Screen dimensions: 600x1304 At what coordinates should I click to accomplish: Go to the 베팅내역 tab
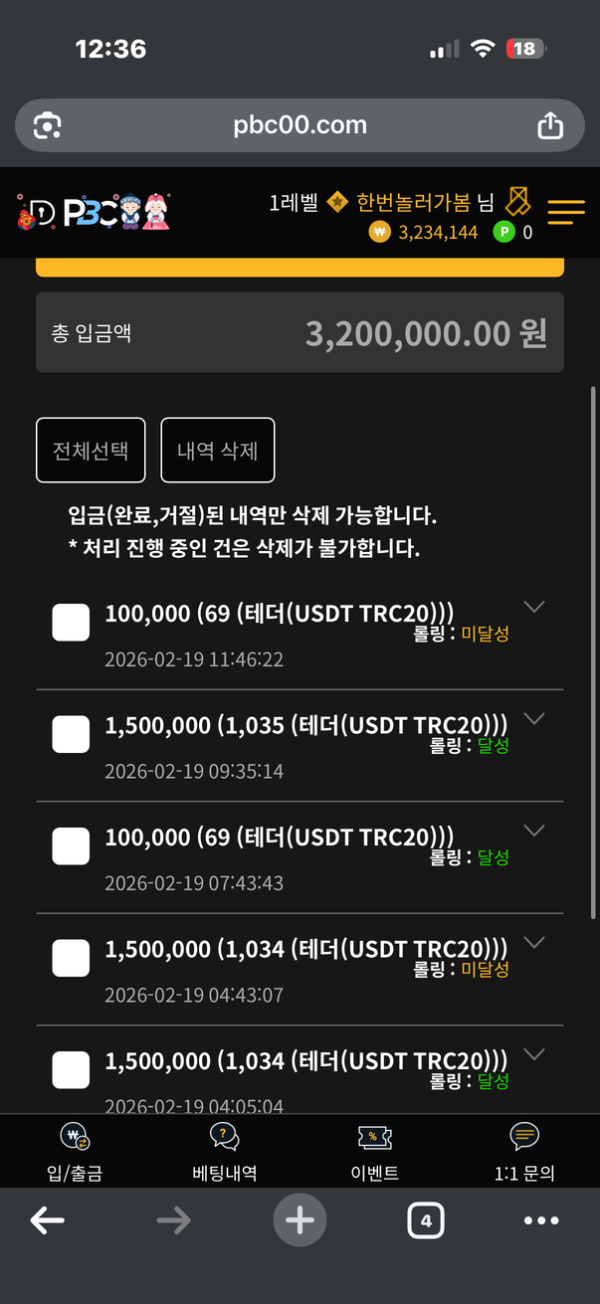click(x=224, y=1152)
